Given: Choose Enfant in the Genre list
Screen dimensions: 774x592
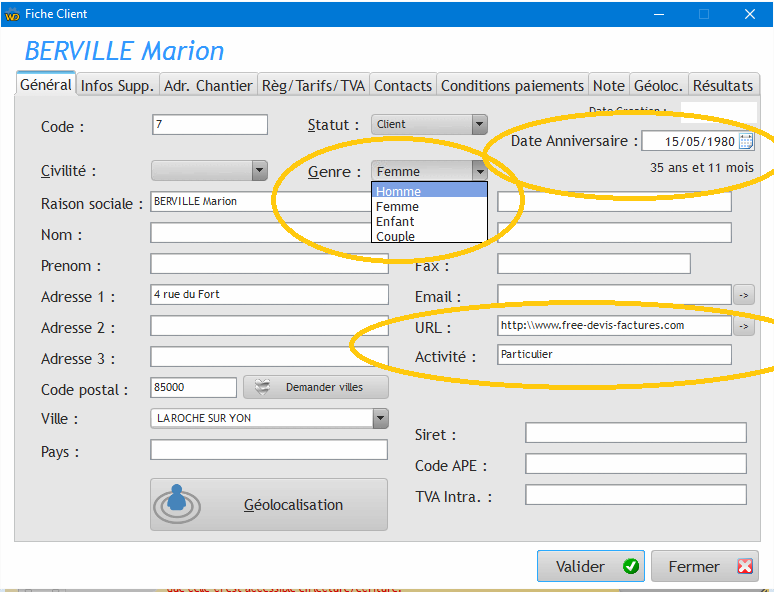Looking at the screenshot, I should pos(429,221).
